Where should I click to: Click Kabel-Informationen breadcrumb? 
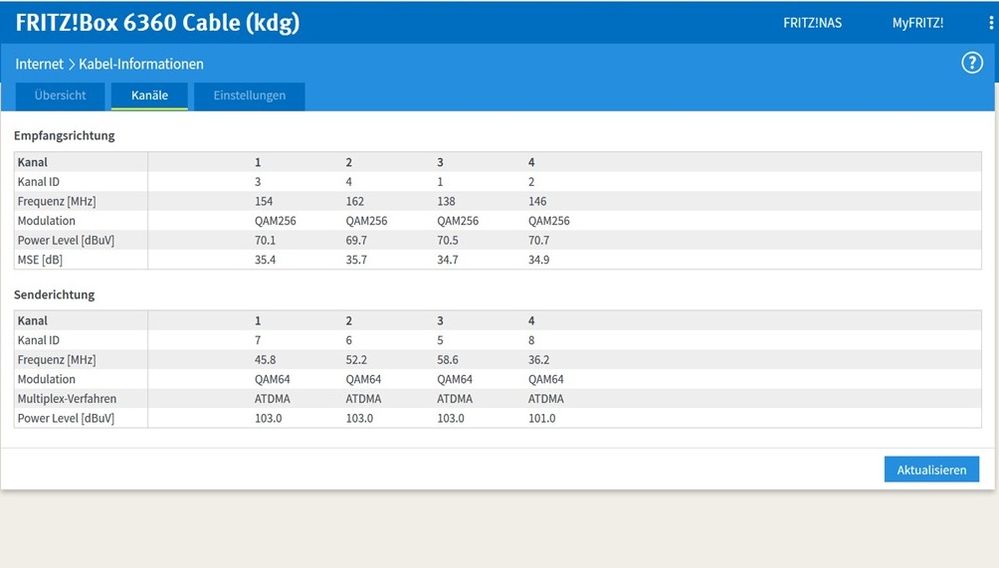[141, 64]
